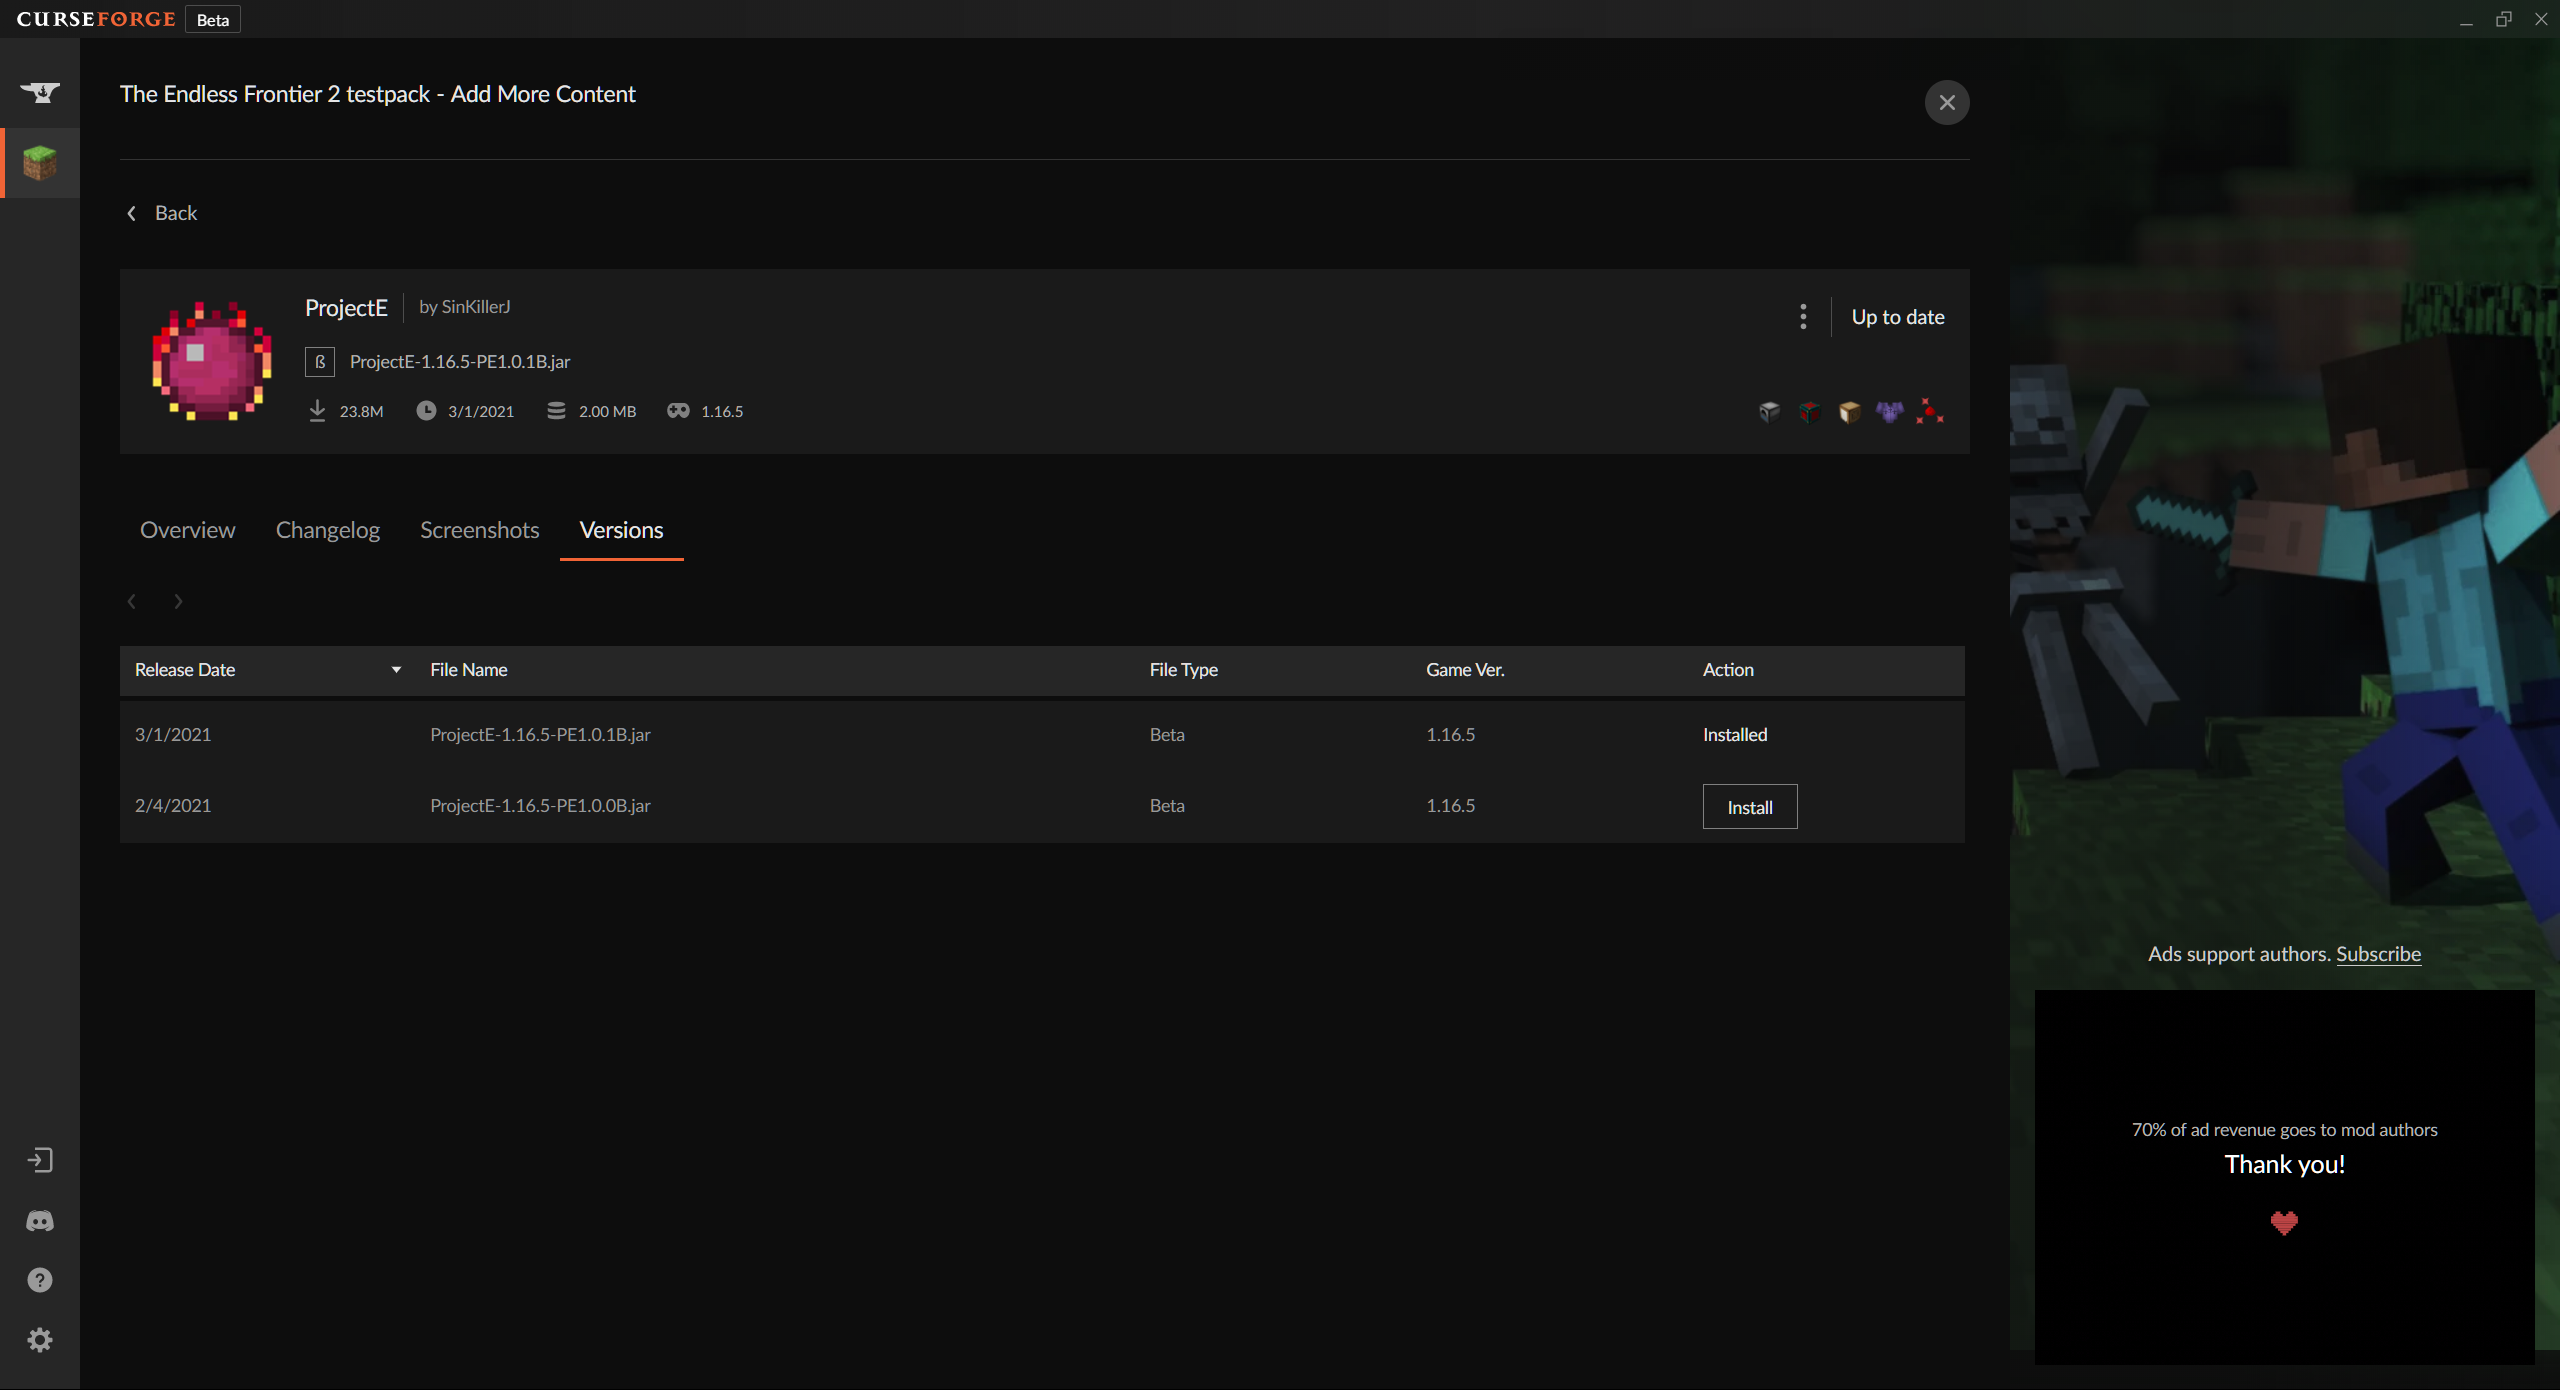This screenshot has width=2560, height=1390.
Task: Open settings gear in sidebar
Action: click(40, 1340)
